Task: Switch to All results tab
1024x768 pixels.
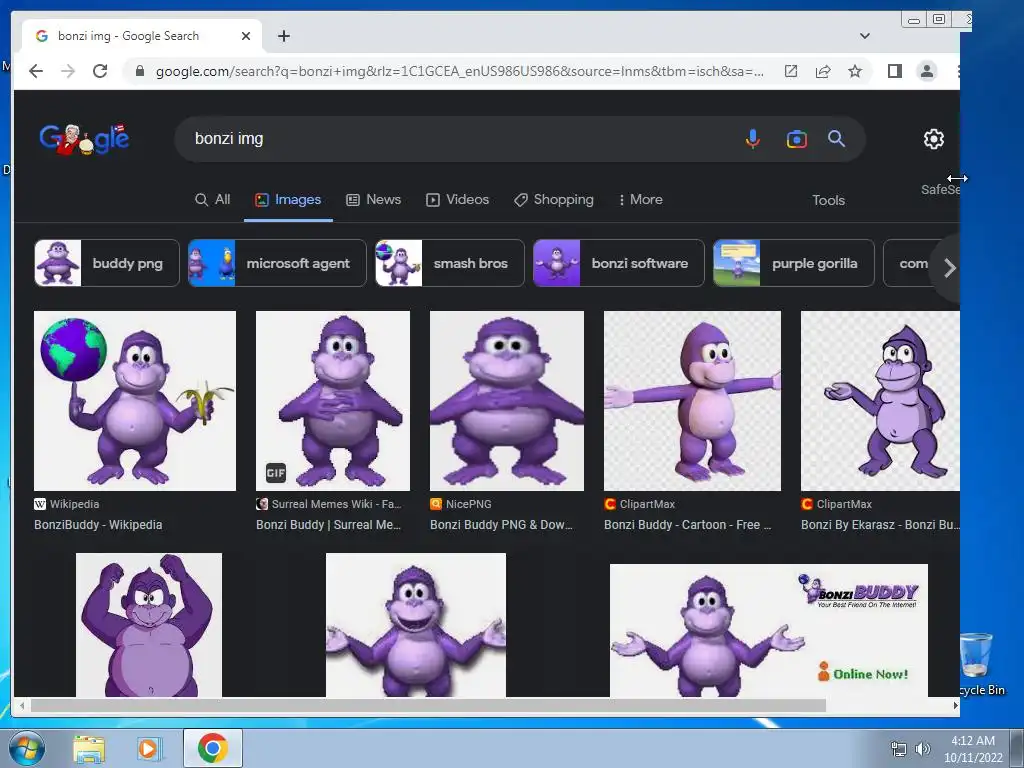Action: (213, 199)
